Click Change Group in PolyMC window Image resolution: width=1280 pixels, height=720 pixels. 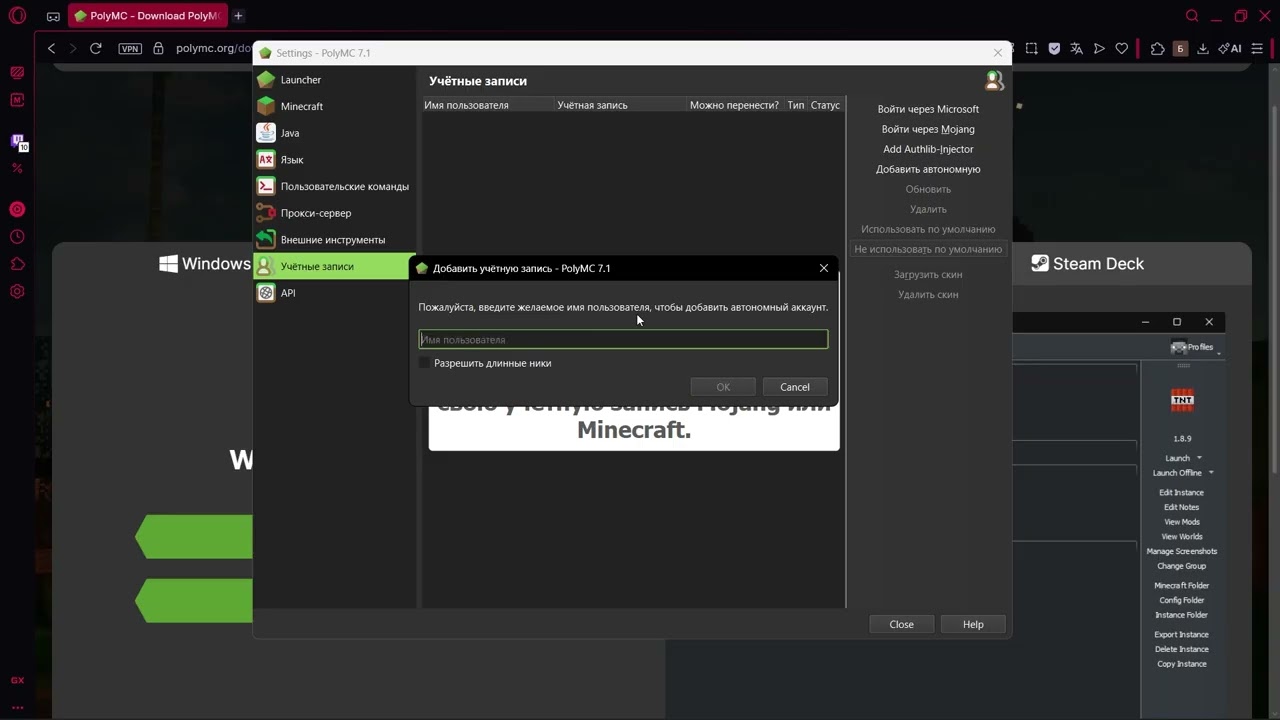[1181, 566]
